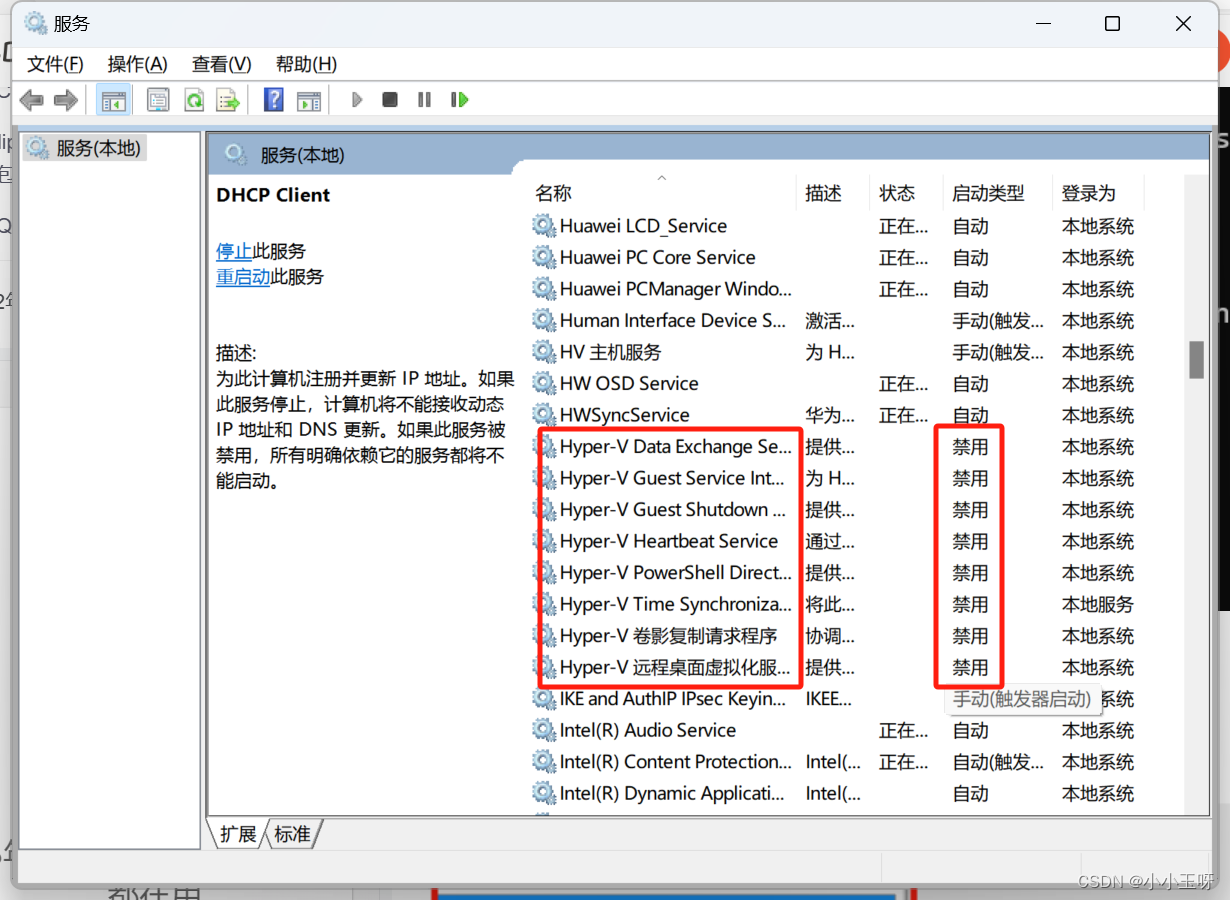The height and width of the screenshot is (900, 1230).
Task: Click the pause service icon
Action: click(423, 99)
